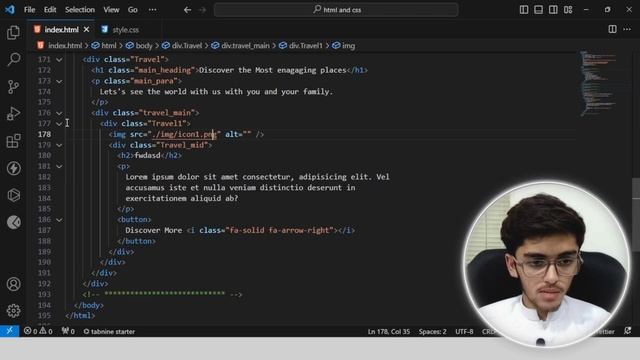Click the tabnine starter status item
Viewport: 640px width, 360px height.
109,331
